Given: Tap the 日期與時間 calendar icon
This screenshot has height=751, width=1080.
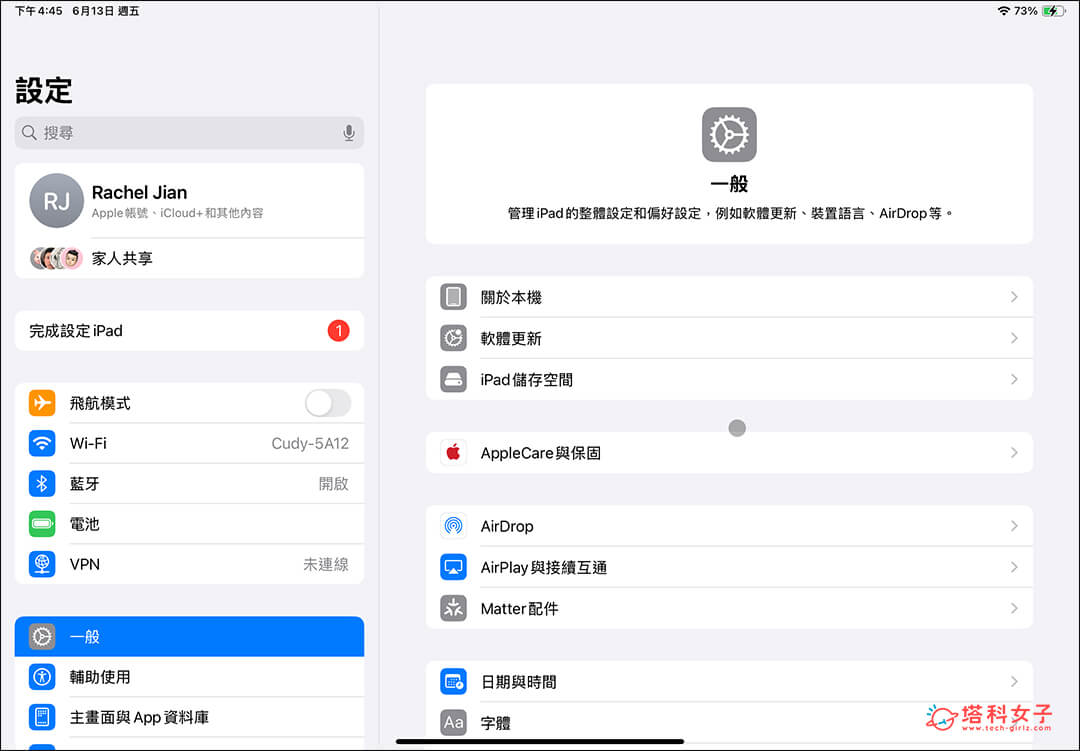Looking at the screenshot, I should tap(453, 681).
